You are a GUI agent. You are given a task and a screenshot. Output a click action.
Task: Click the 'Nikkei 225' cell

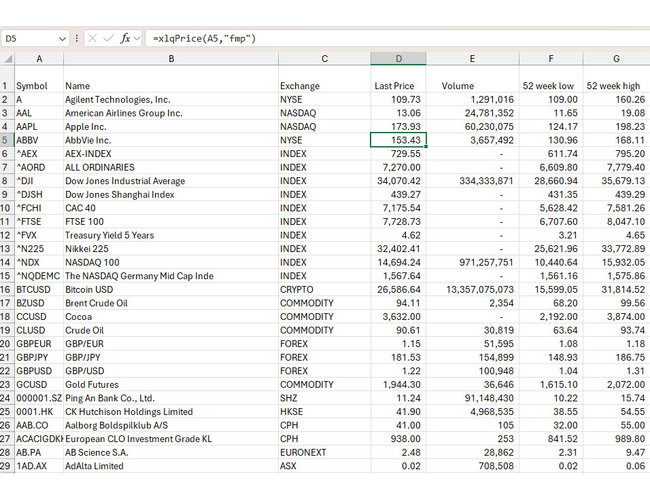coord(171,249)
